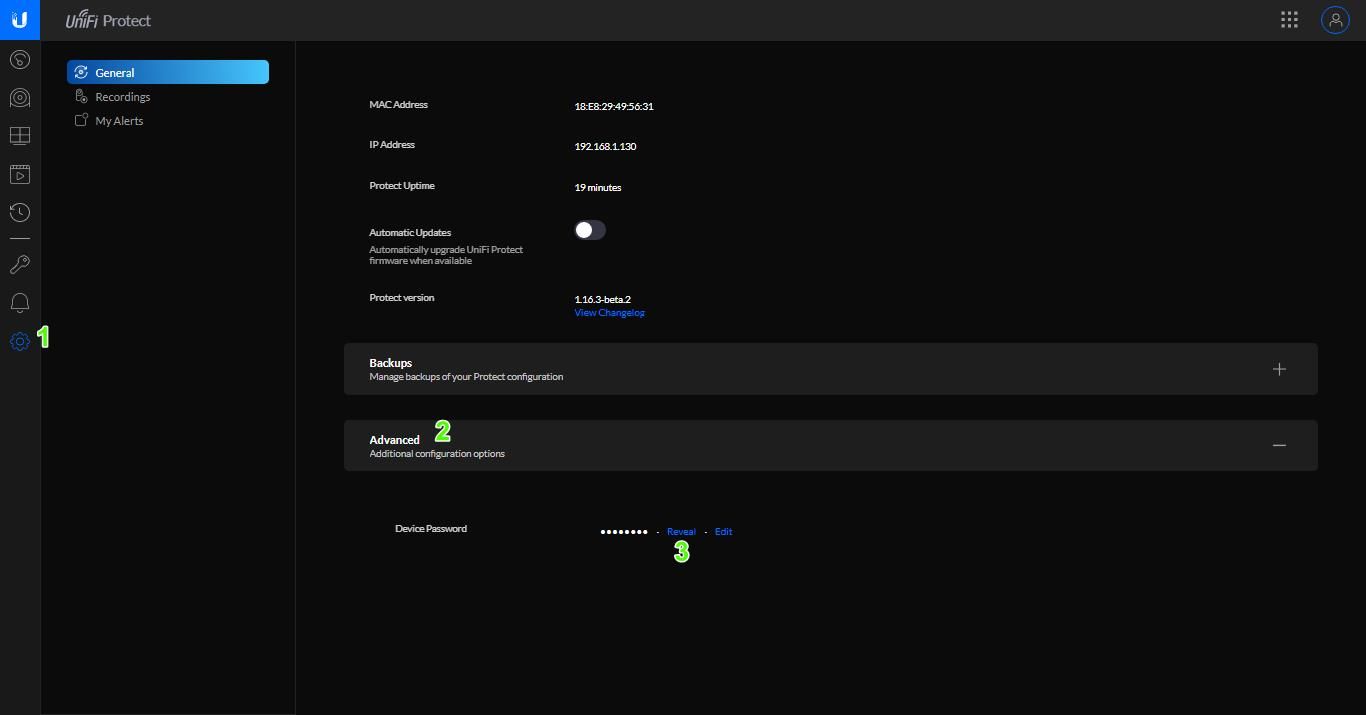Viewport: 1366px width, 715px height.
Task: Expand the Backups section with plus icon
Action: (x=1279, y=369)
